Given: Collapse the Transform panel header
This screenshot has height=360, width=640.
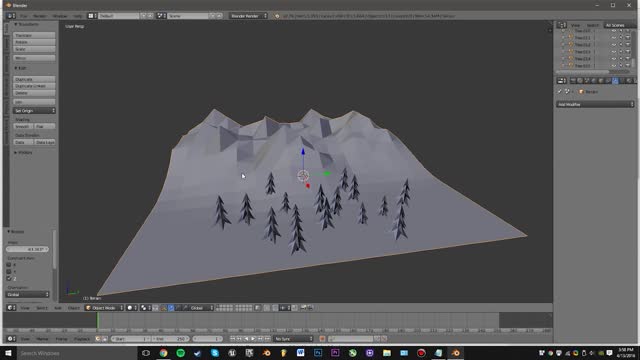Looking at the screenshot, I should tap(27, 24).
